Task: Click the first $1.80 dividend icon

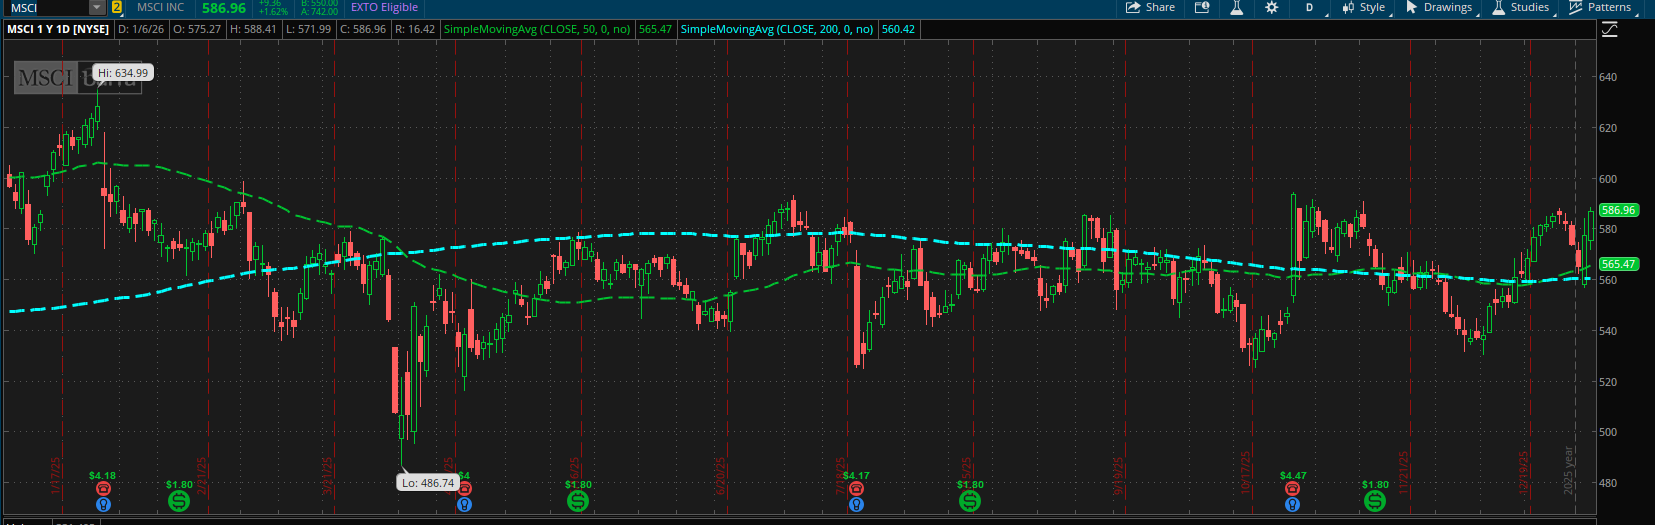Action: click(x=179, y=500)
